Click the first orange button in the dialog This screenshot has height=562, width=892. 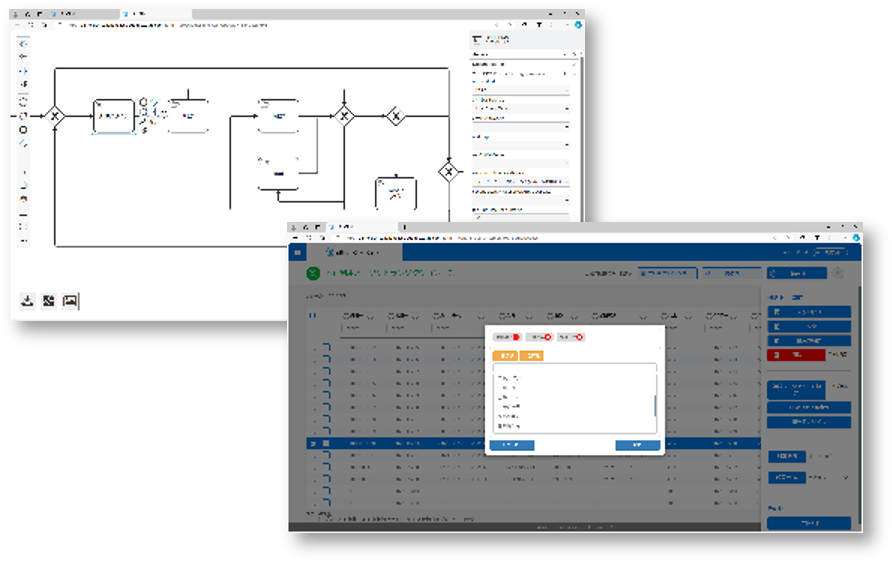pos(506,356)
